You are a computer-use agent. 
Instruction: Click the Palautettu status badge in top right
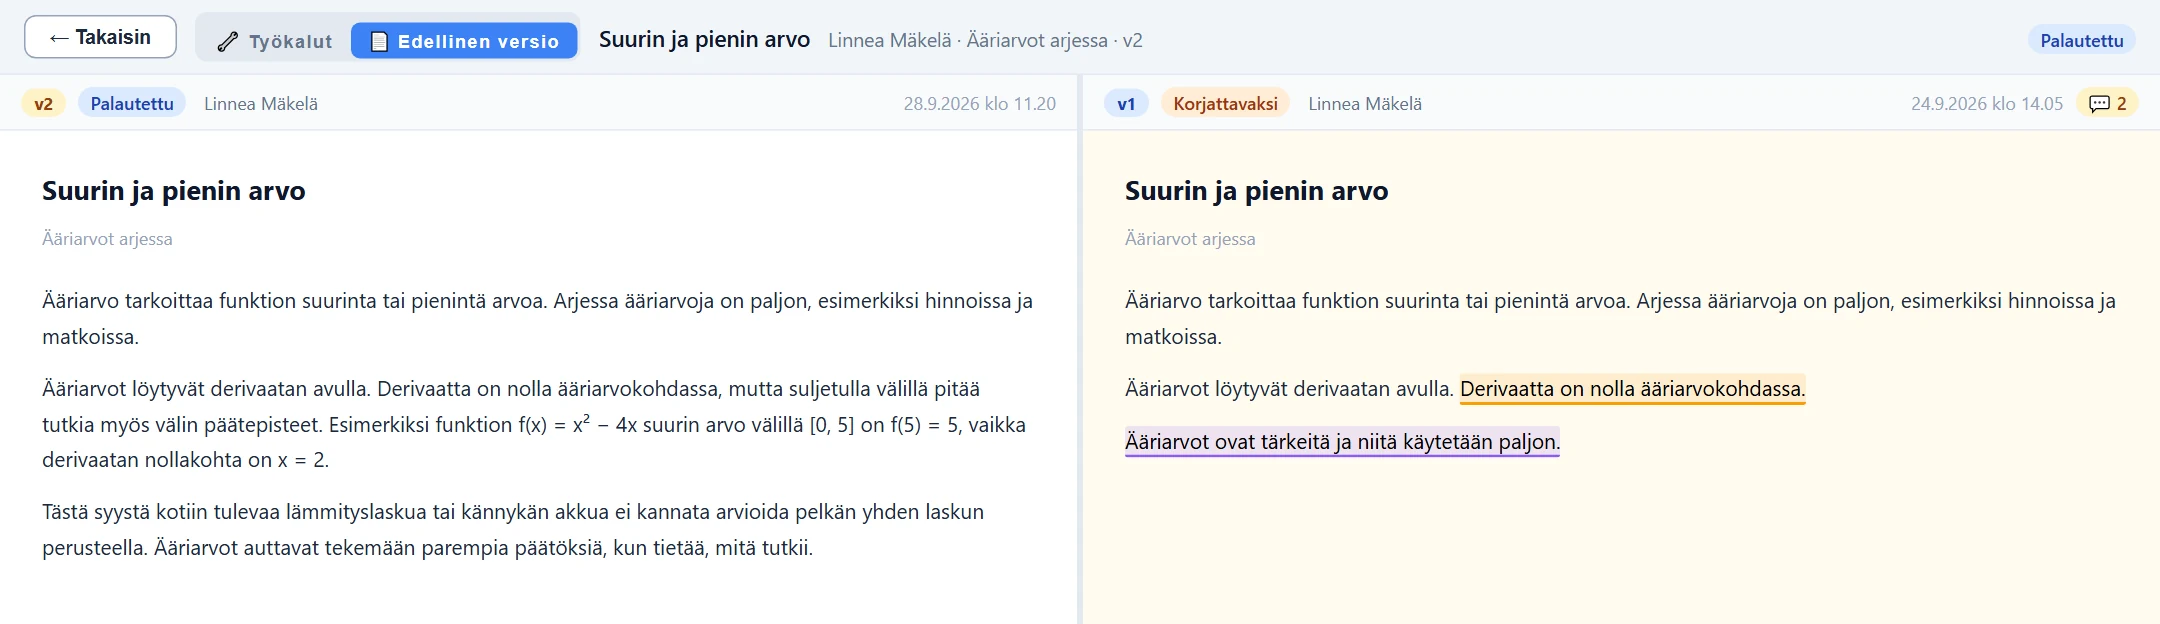[x=2081, y=40]
